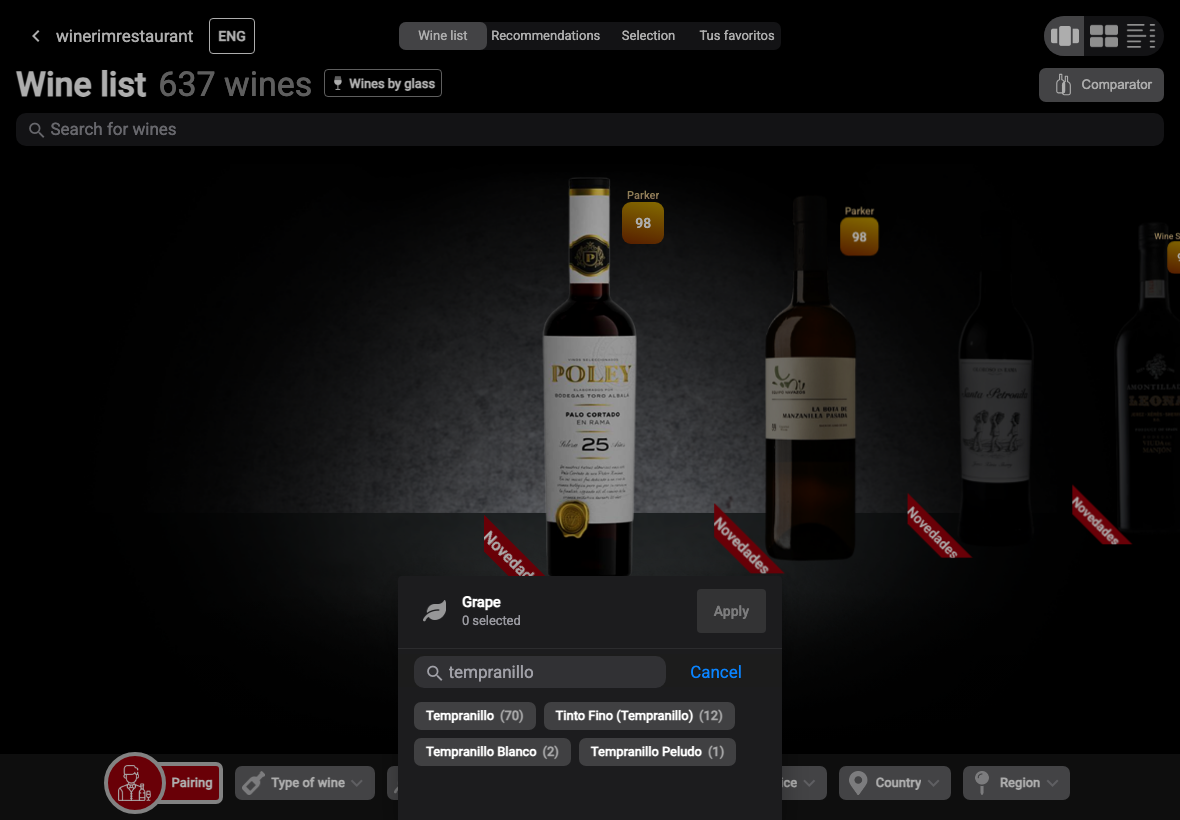
Task: Open the La Bota de Manzanilla bottle
Action: [x=810, y=380]
